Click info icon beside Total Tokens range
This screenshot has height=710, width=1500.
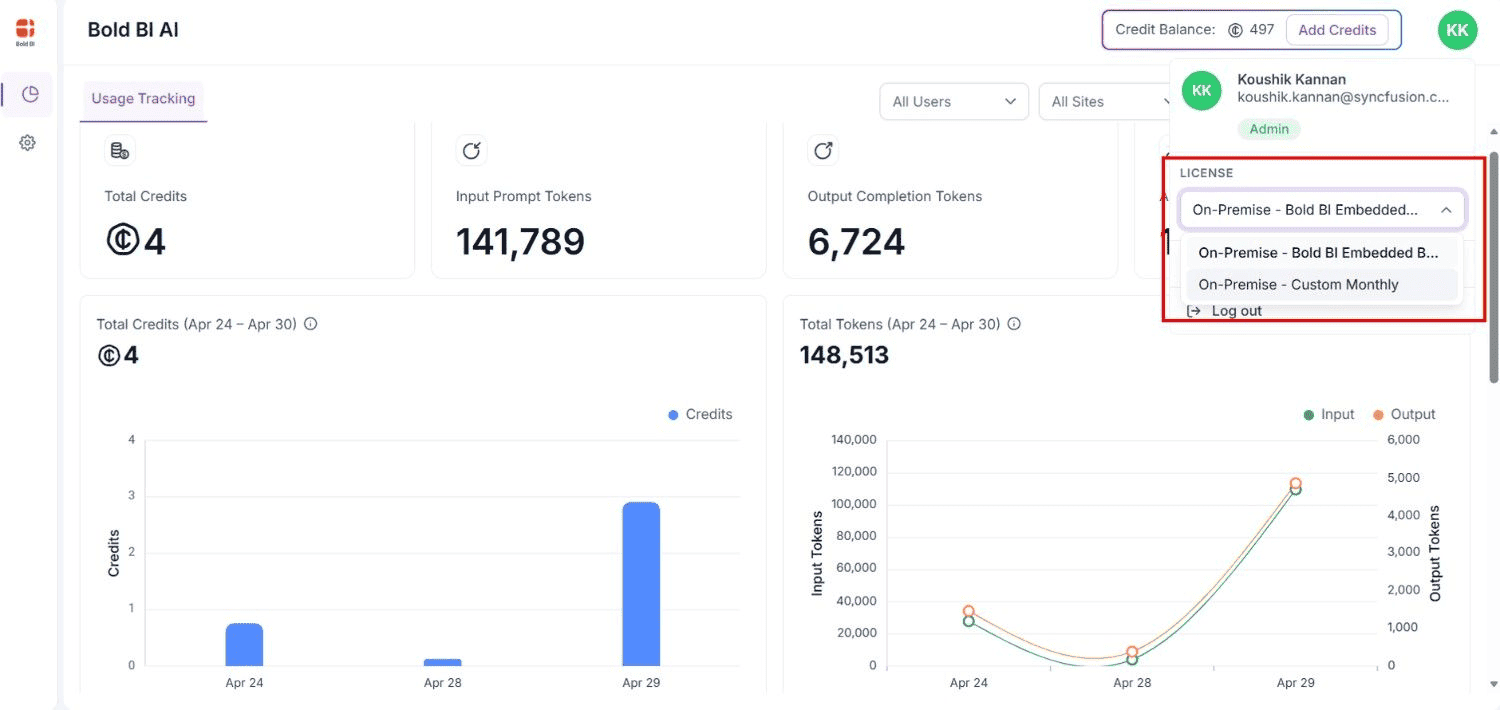(1014, 324)
